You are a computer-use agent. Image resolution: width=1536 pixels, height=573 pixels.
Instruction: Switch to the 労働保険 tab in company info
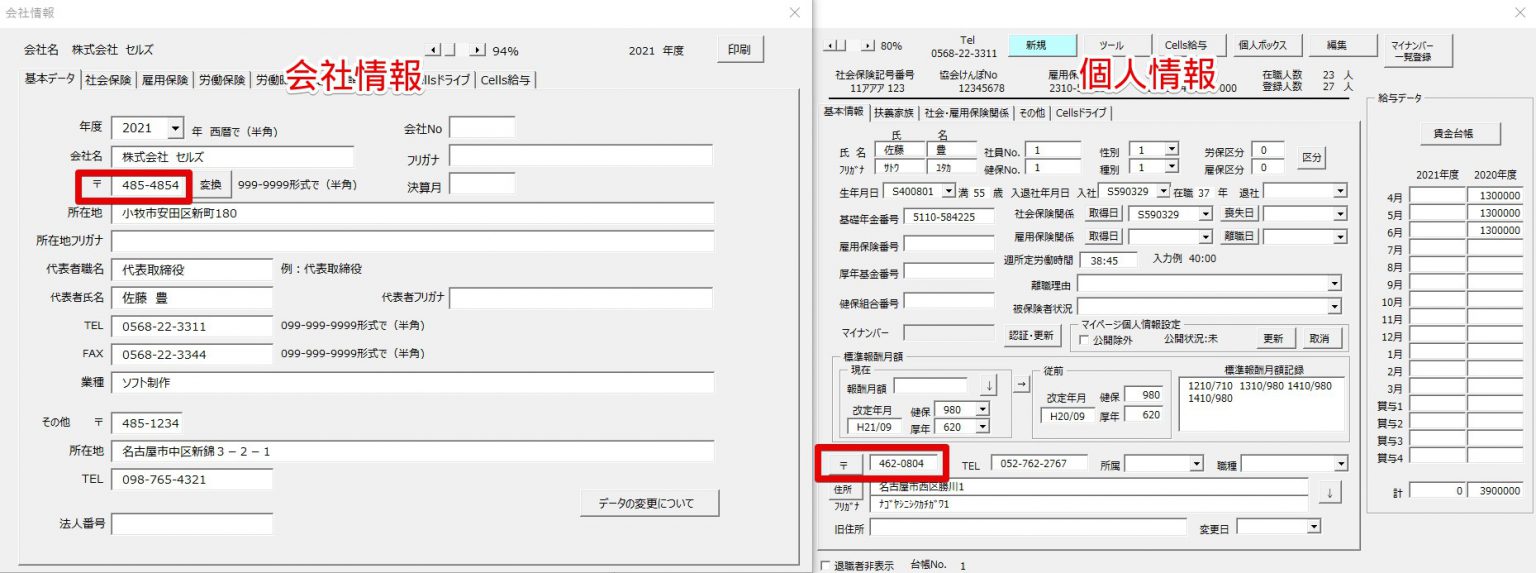tap(221, 80)
